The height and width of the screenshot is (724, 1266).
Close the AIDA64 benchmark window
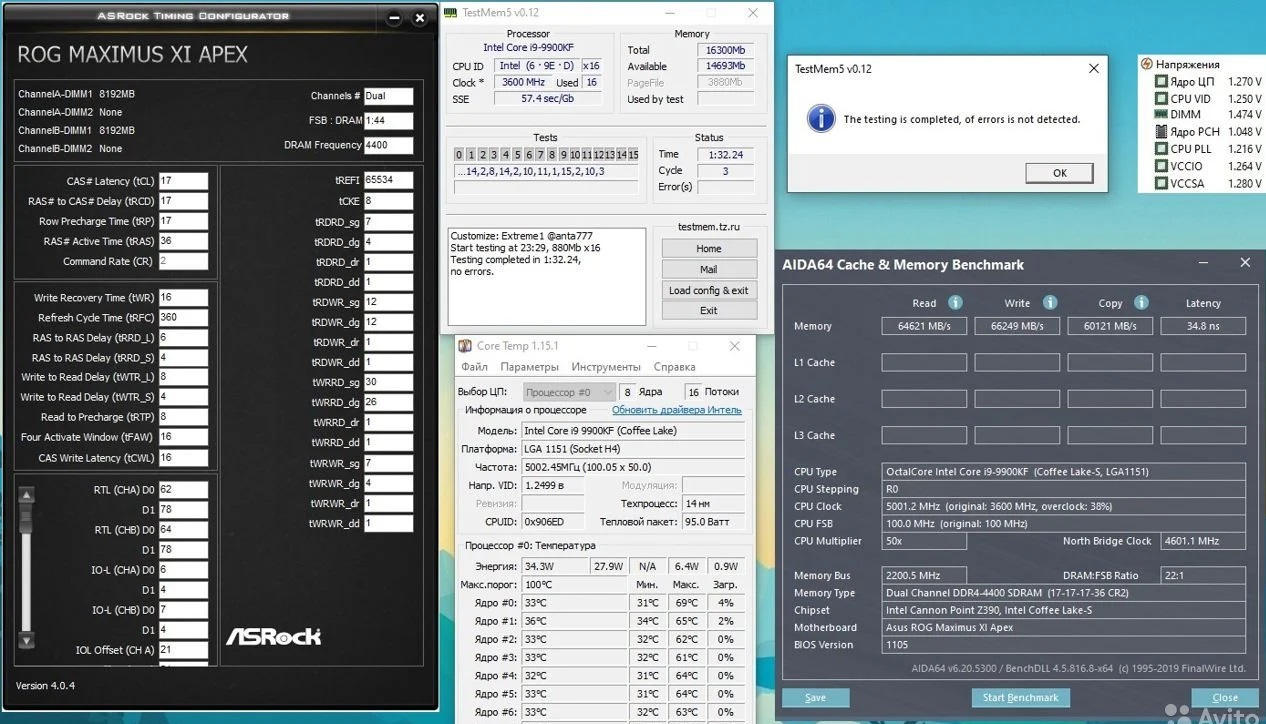[x=1245, y=263]
